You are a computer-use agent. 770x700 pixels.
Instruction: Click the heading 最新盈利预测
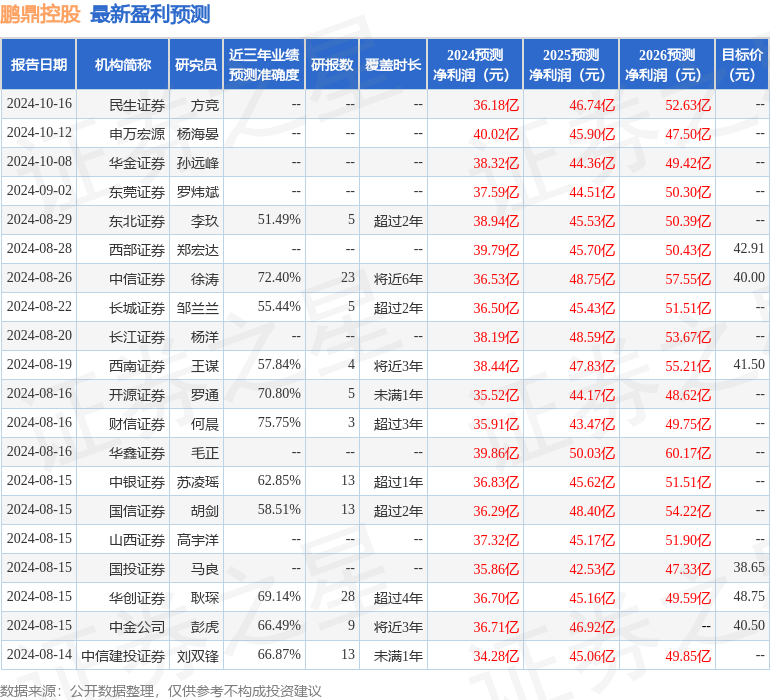point(150,14)
